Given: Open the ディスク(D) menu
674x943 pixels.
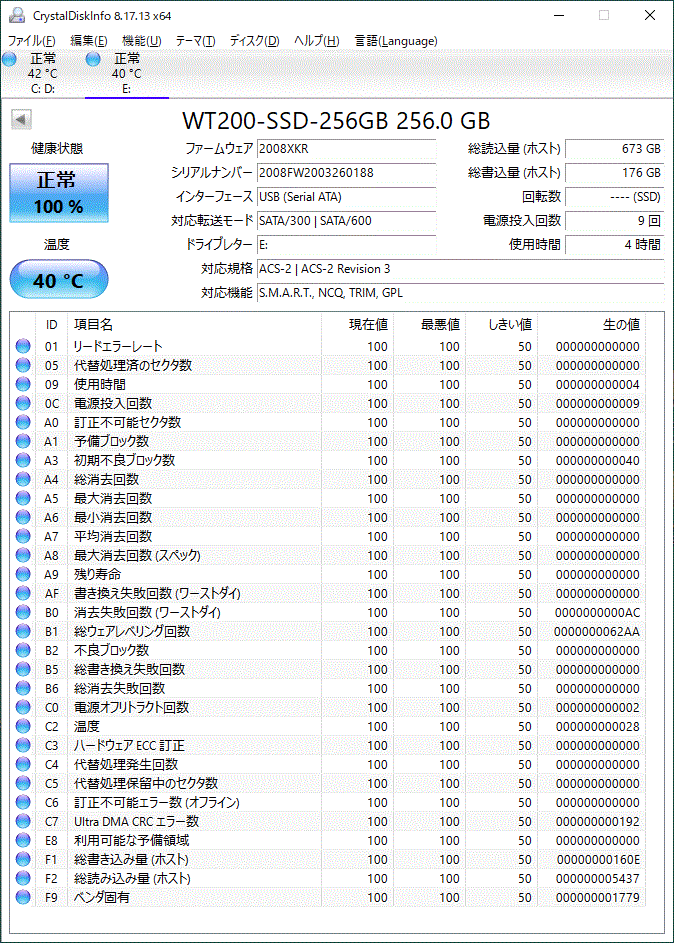Looking at the screenshot, I should click(254, 40).
